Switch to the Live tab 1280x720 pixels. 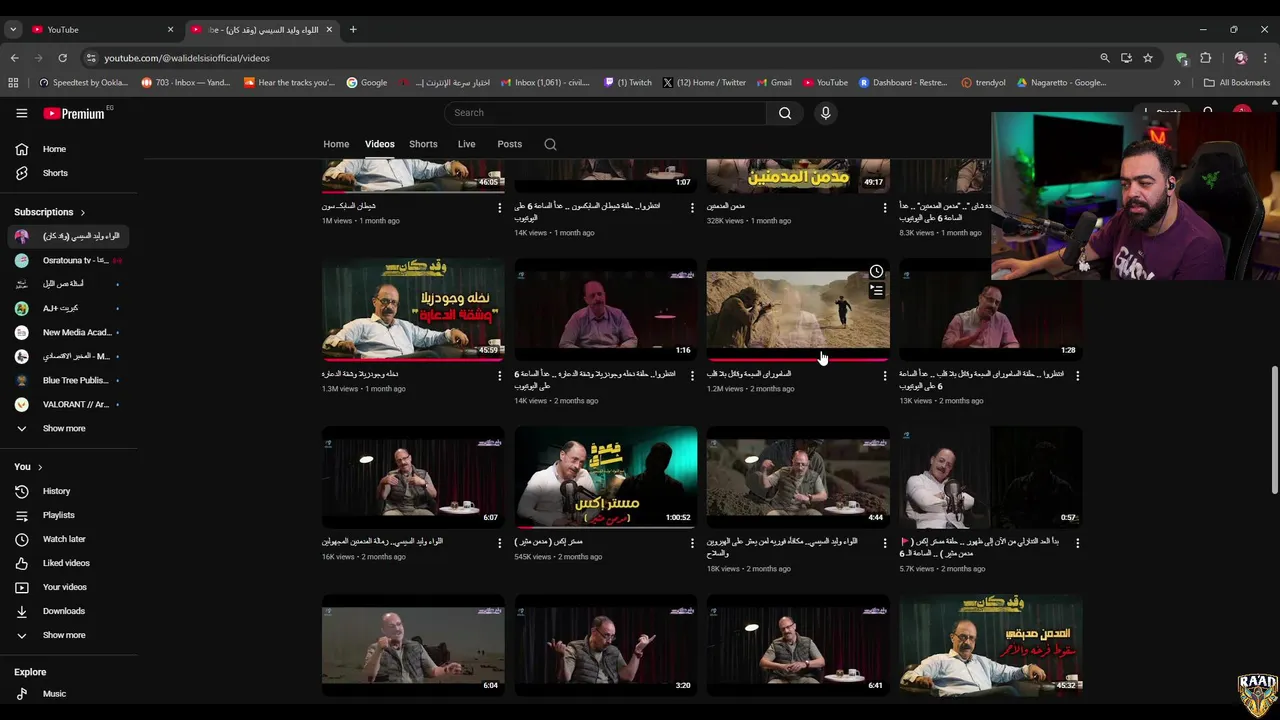coord(466,144)
